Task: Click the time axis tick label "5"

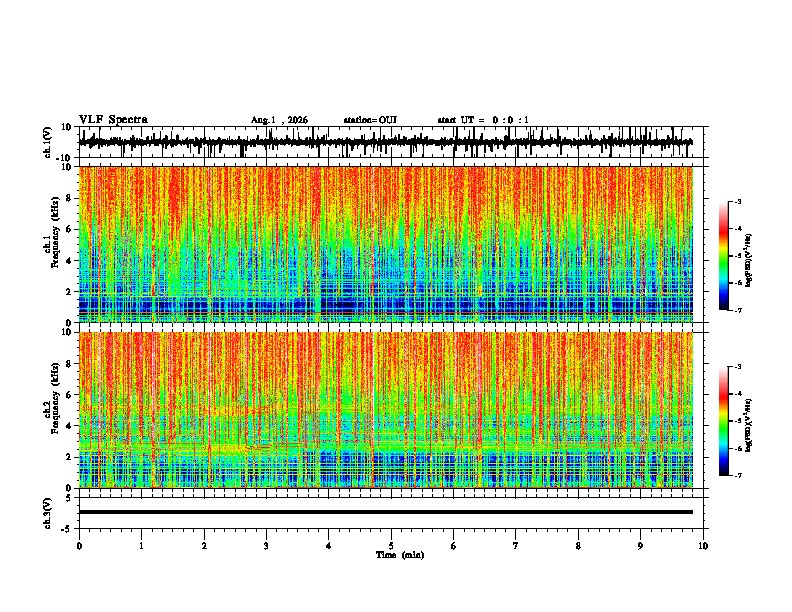Action: click(x=391, y=546)
